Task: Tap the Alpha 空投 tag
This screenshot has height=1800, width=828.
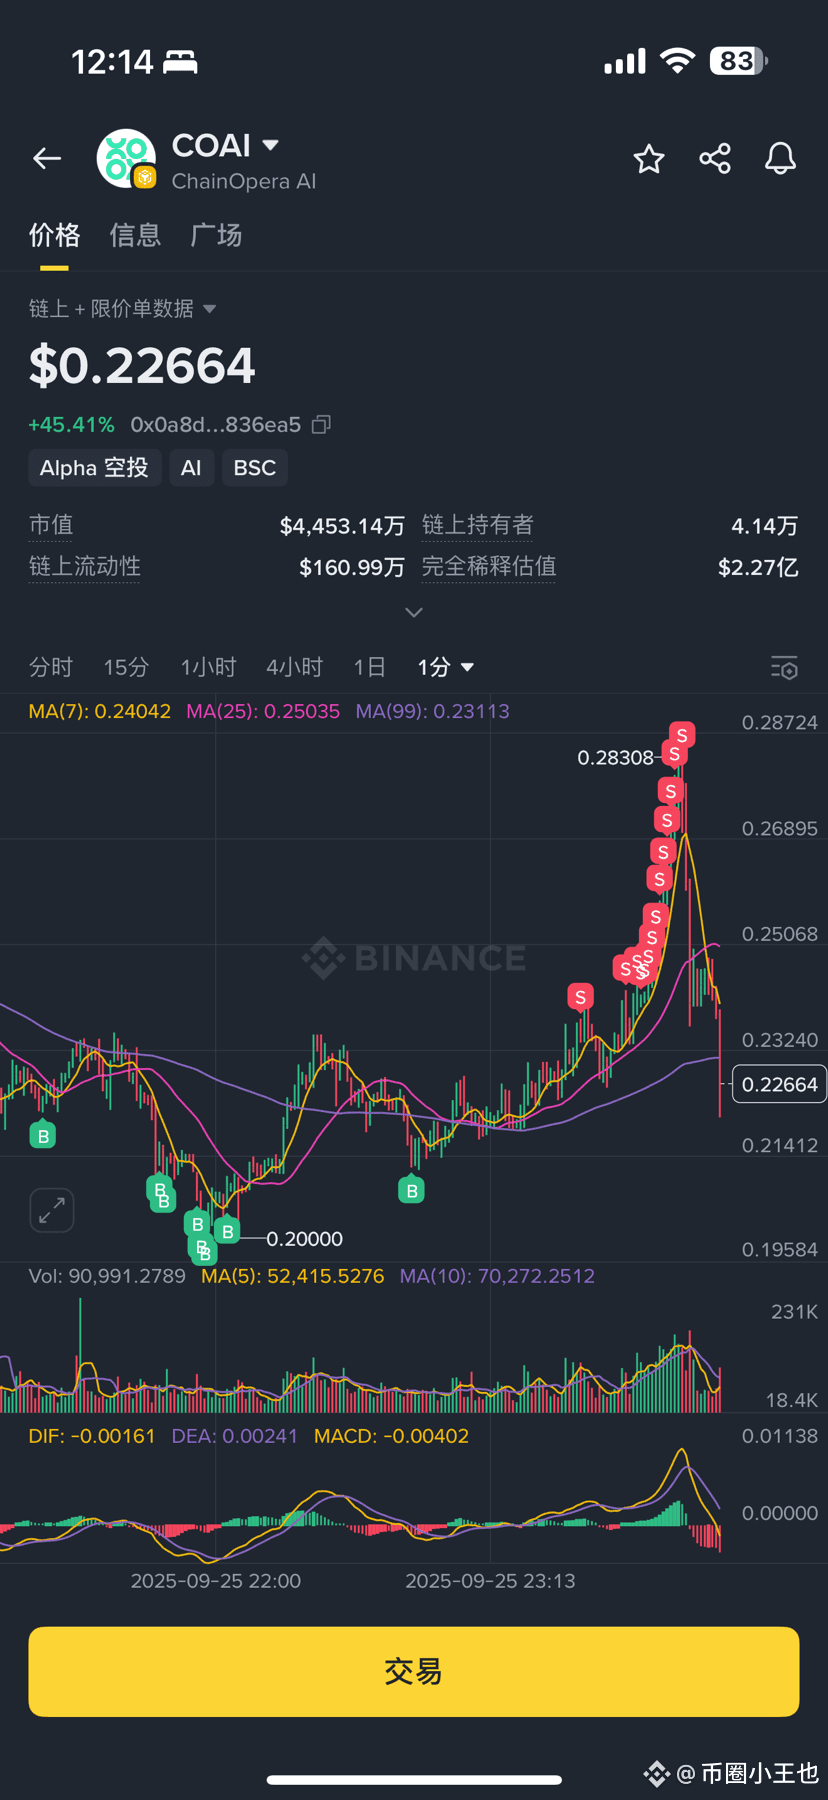Action: coord(94,468)
